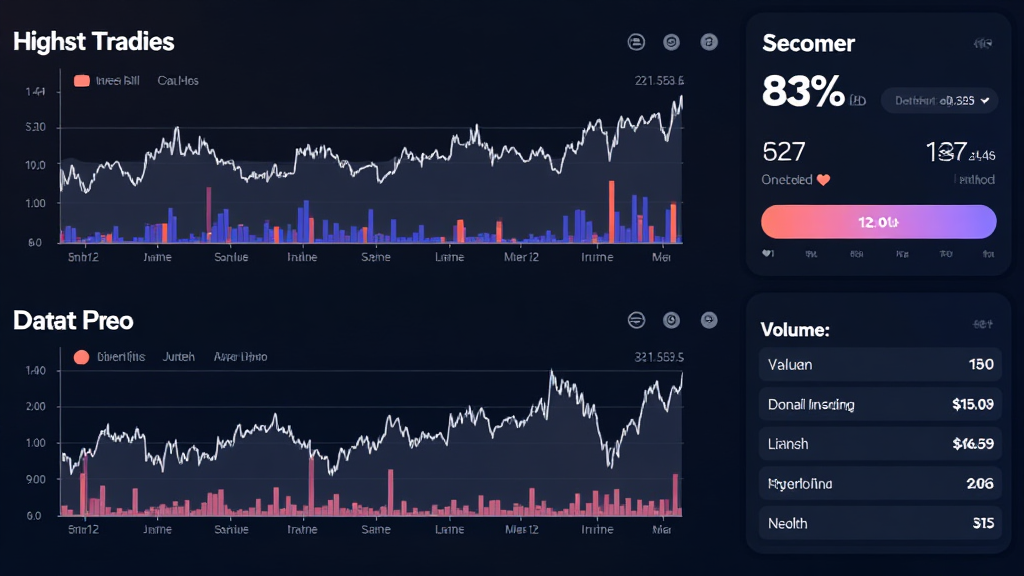The height and width of the screenshot is (576, 1024).
Task: Open the Donal Insding row showing $15.09
Action: (880, 404)
